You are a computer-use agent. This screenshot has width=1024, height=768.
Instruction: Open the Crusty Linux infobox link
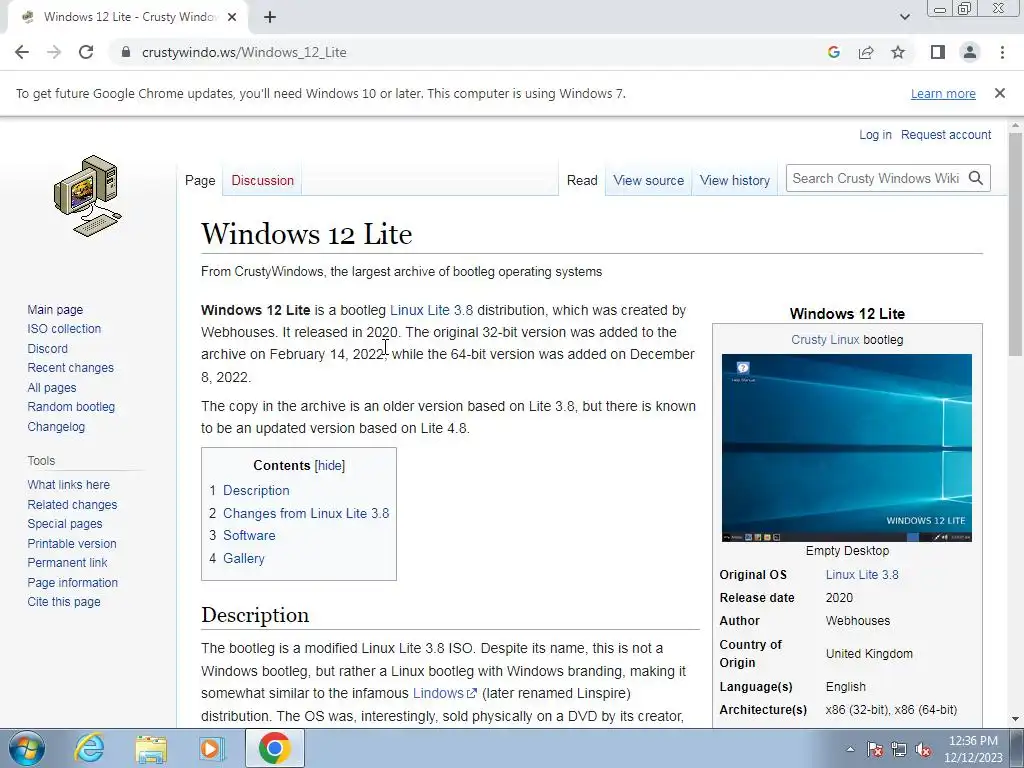[x=825, y=340]
